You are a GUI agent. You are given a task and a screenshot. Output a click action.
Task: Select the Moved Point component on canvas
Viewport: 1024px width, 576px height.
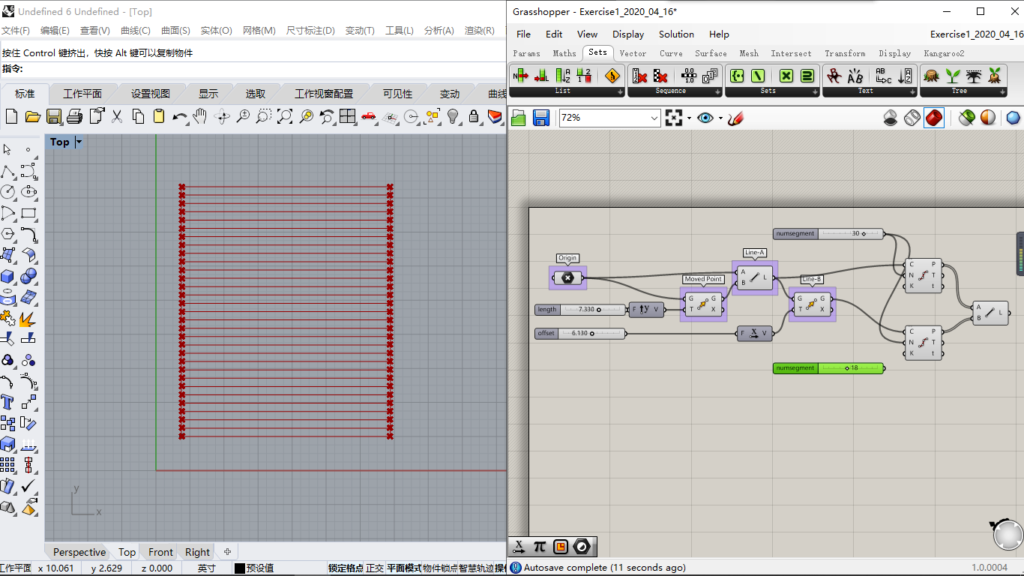pyautogui.click(x=703, y=304)
